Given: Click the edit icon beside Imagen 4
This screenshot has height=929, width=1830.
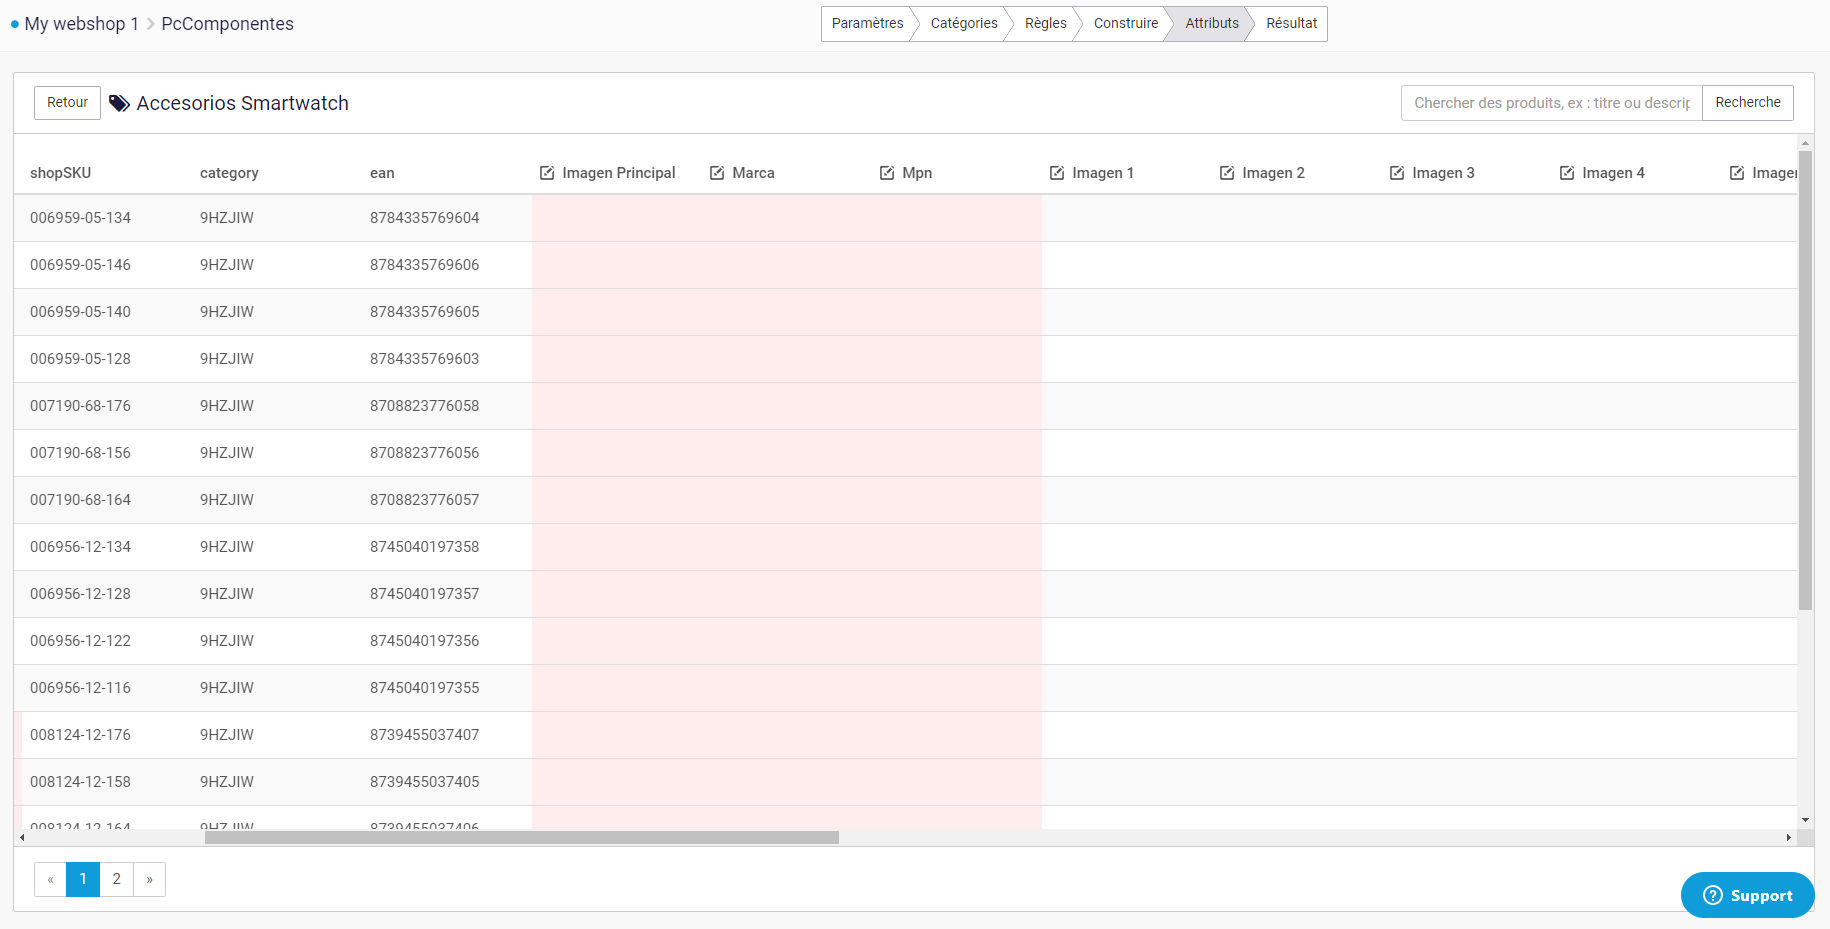Looking at the screenshot, I should [1567, 173].
